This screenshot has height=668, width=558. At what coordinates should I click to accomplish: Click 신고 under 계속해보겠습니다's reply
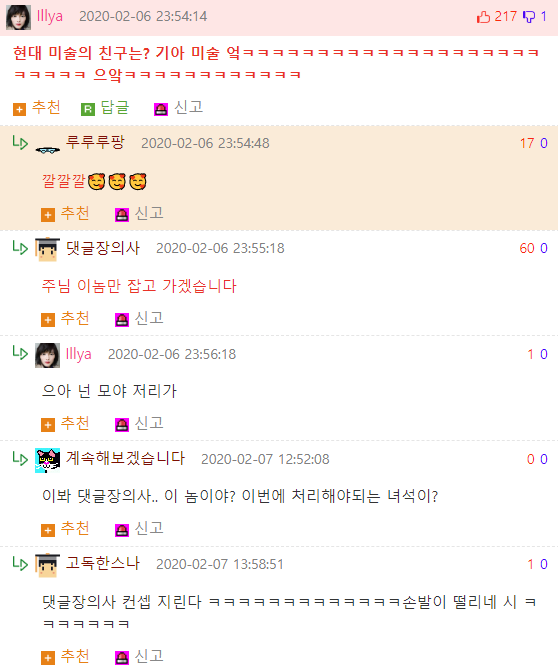(149, 528)
